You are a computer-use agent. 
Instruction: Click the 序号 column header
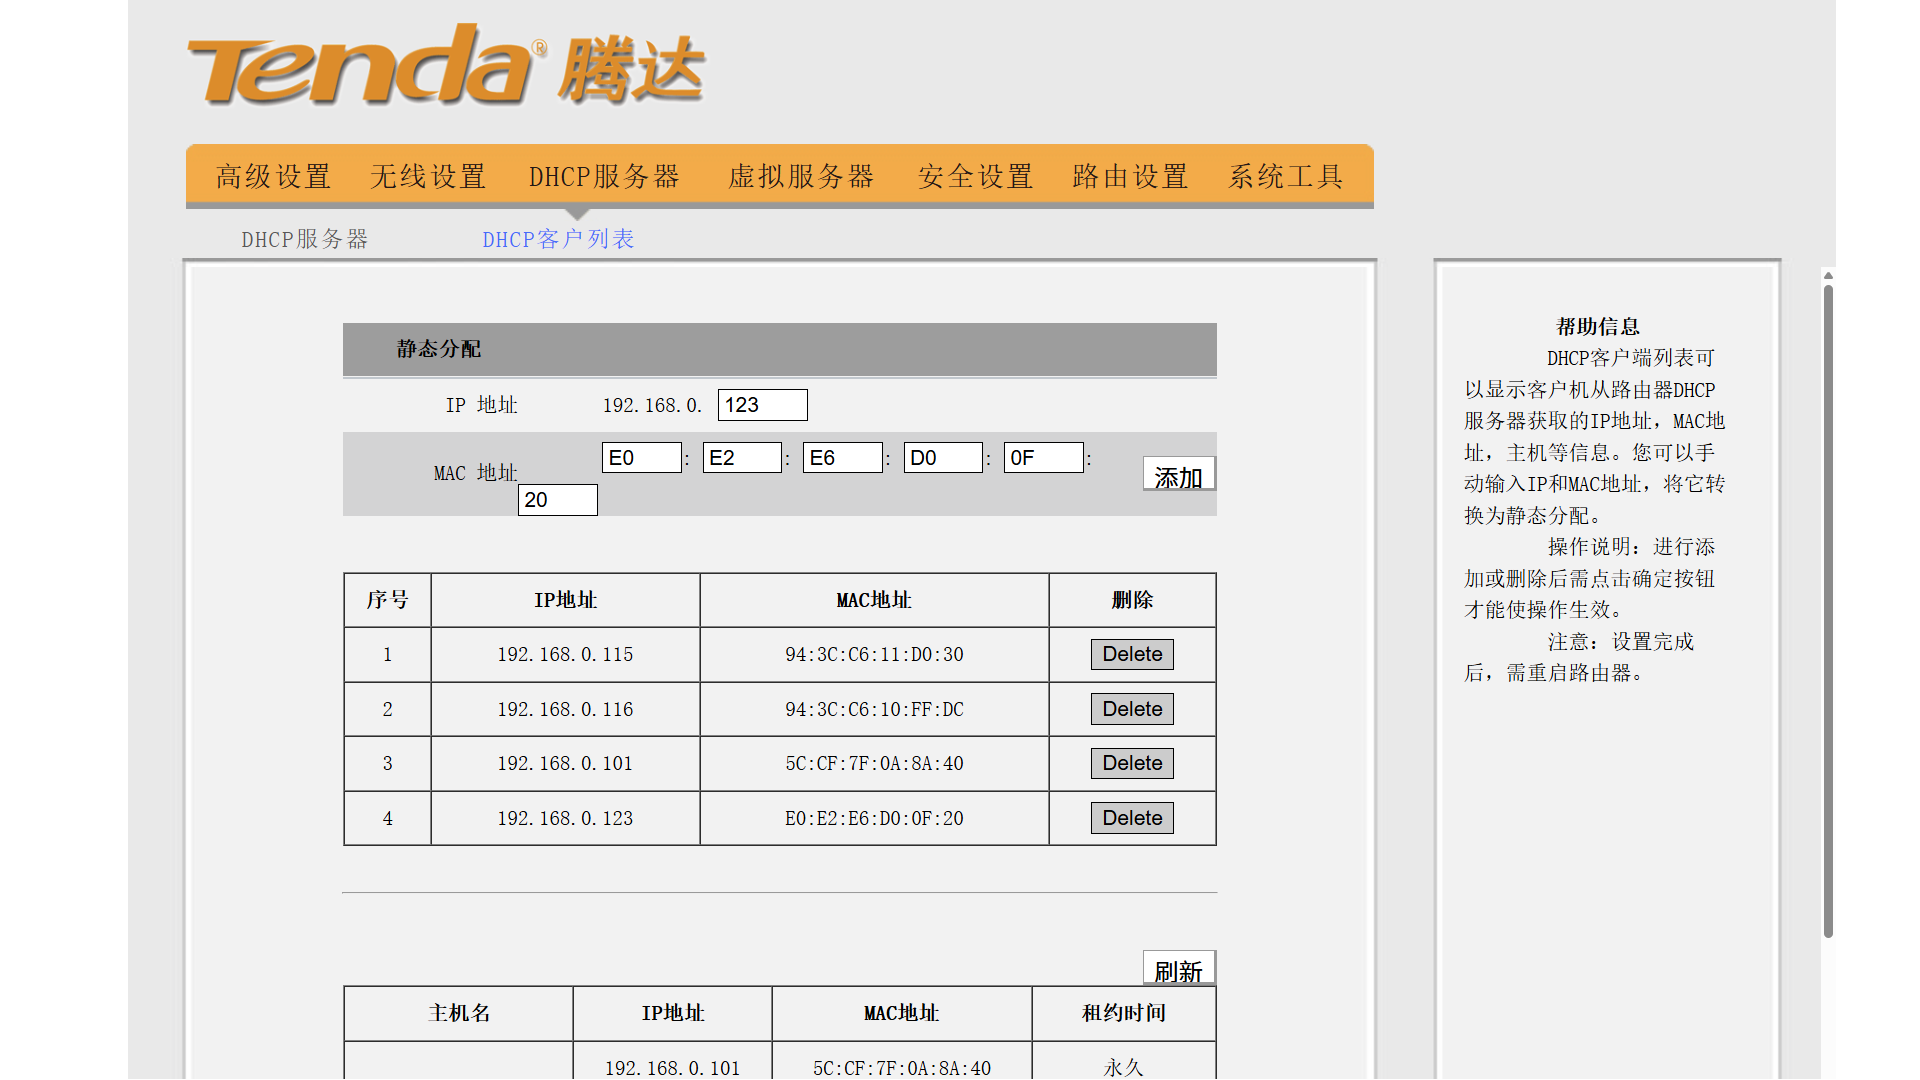pyautogui.click(x=387, y=600)
